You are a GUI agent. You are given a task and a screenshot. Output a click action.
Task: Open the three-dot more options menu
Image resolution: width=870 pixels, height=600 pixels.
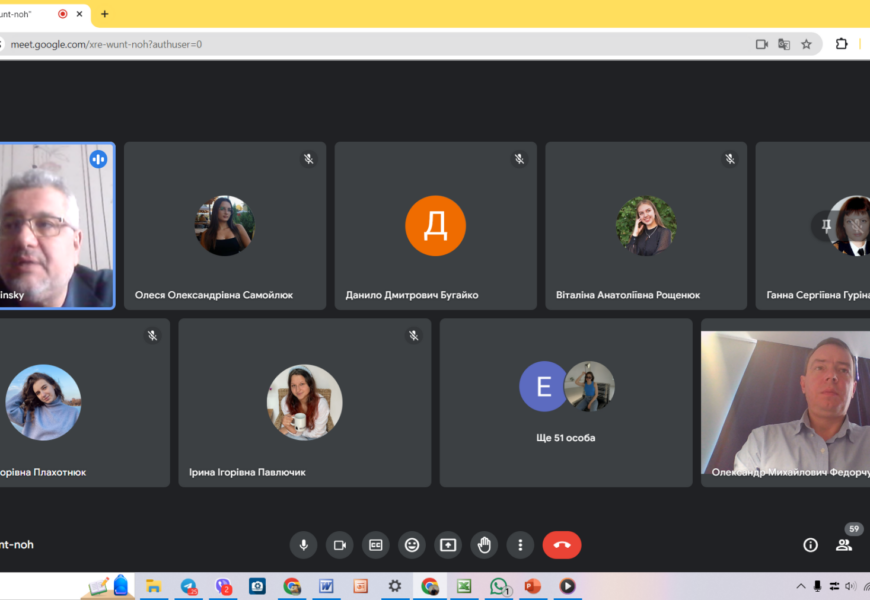tap(520, 545)
